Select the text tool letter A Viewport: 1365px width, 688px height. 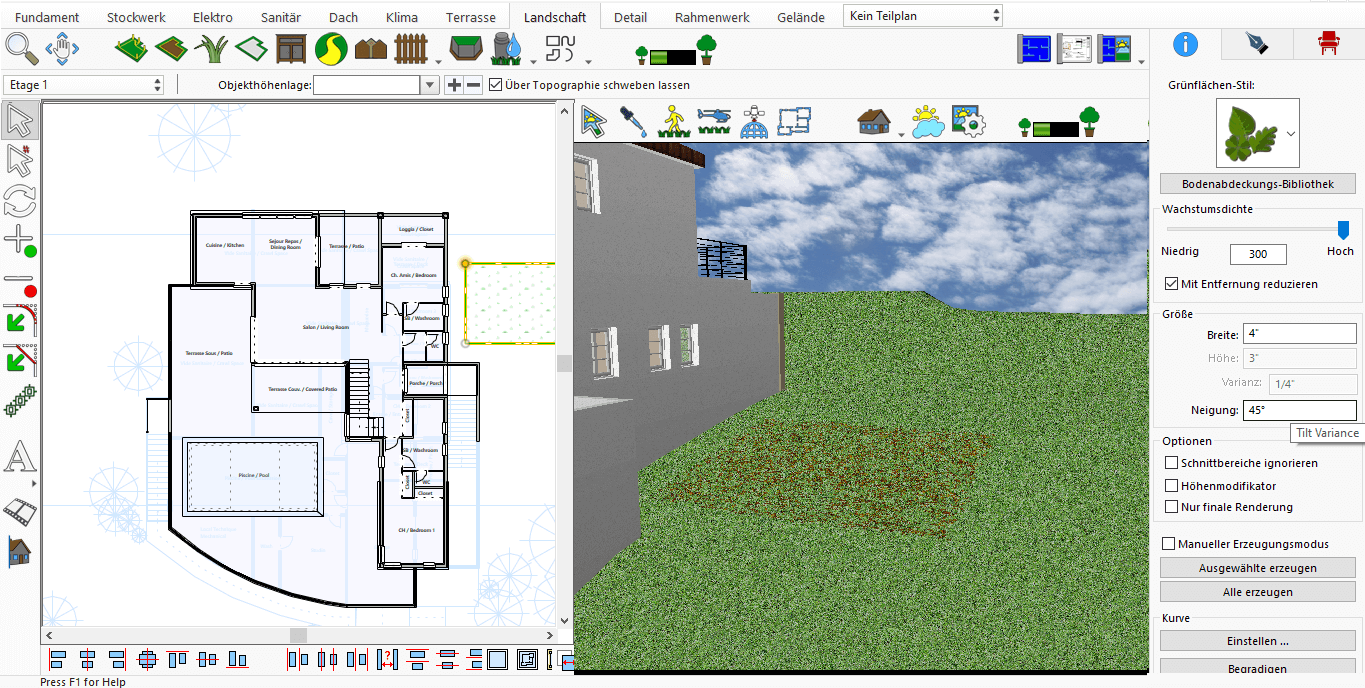(19, 459)
